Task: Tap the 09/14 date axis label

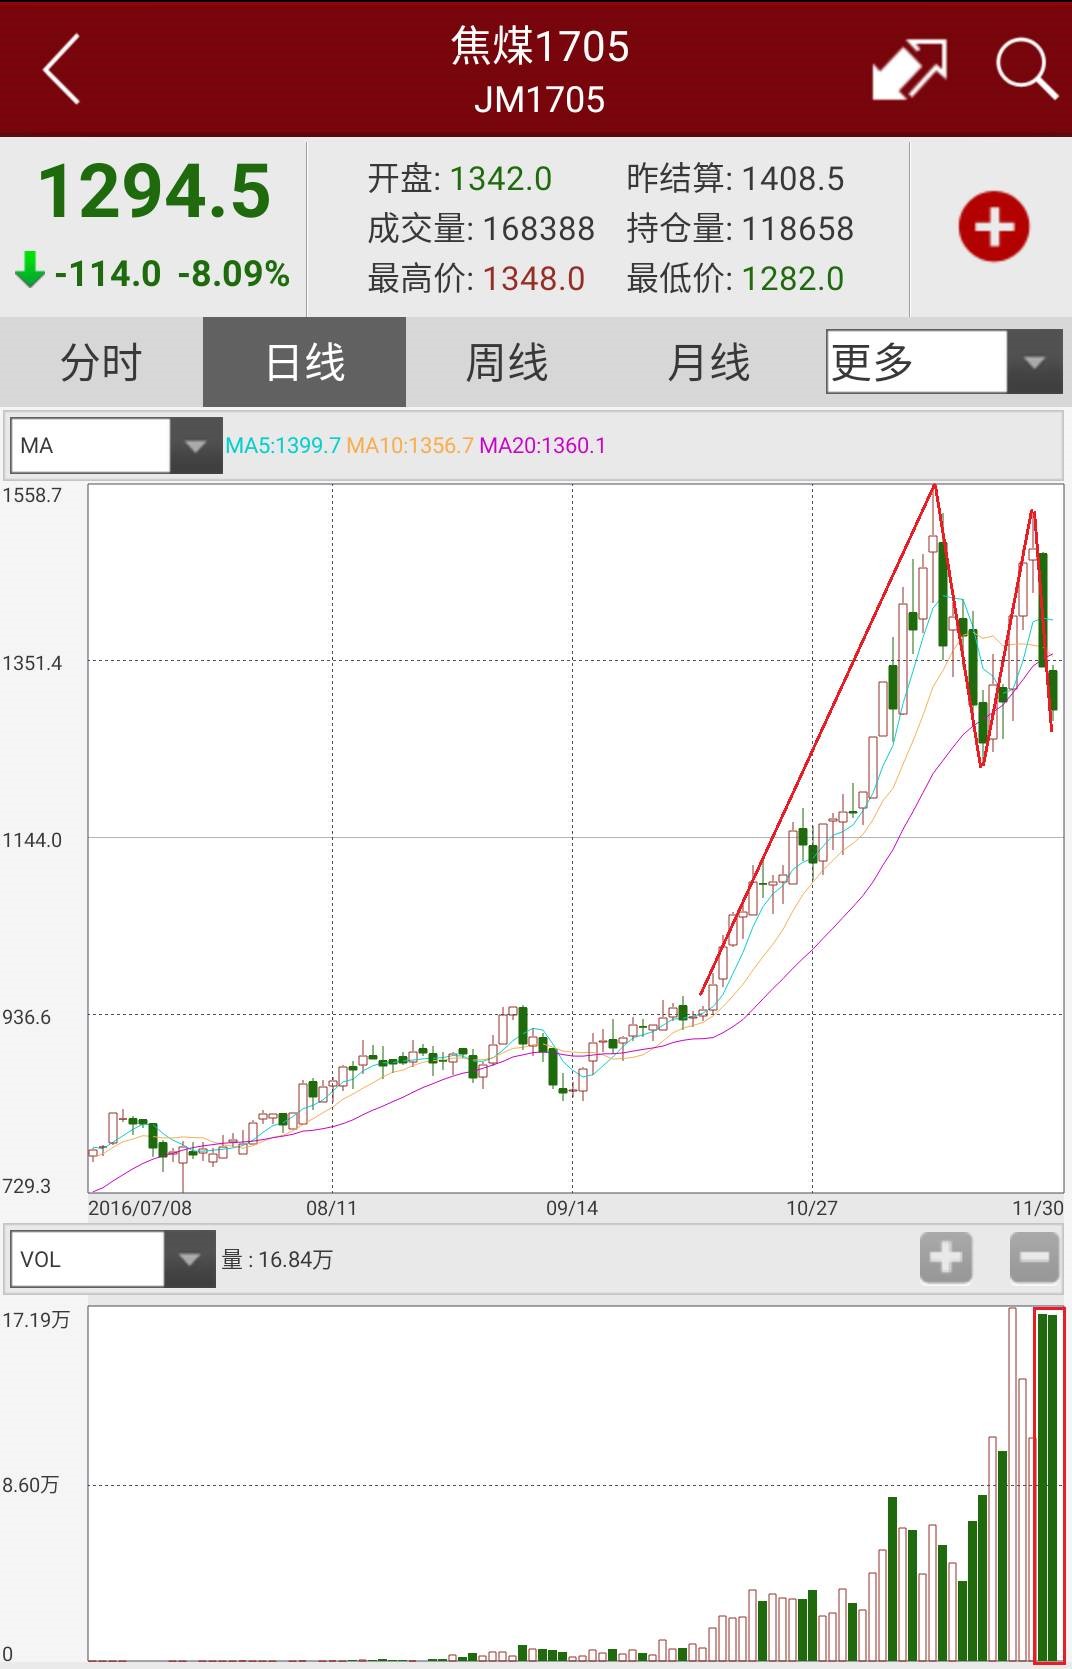Action: pyautogui.click(x=571, y=1208)
